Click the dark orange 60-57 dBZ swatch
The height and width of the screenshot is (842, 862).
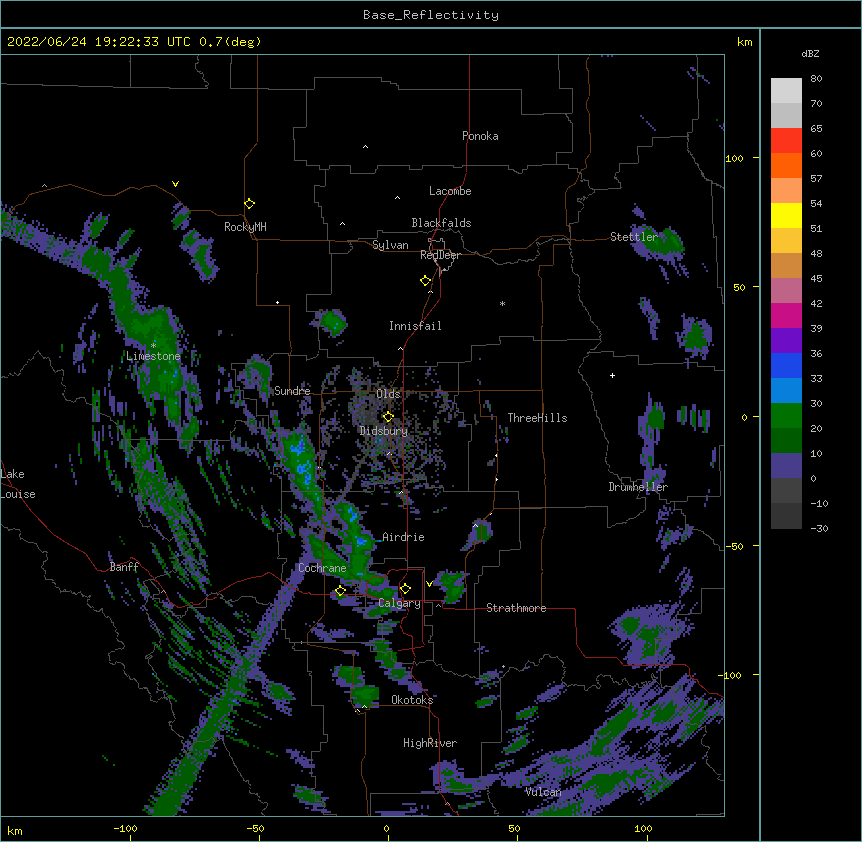[786, 165]
